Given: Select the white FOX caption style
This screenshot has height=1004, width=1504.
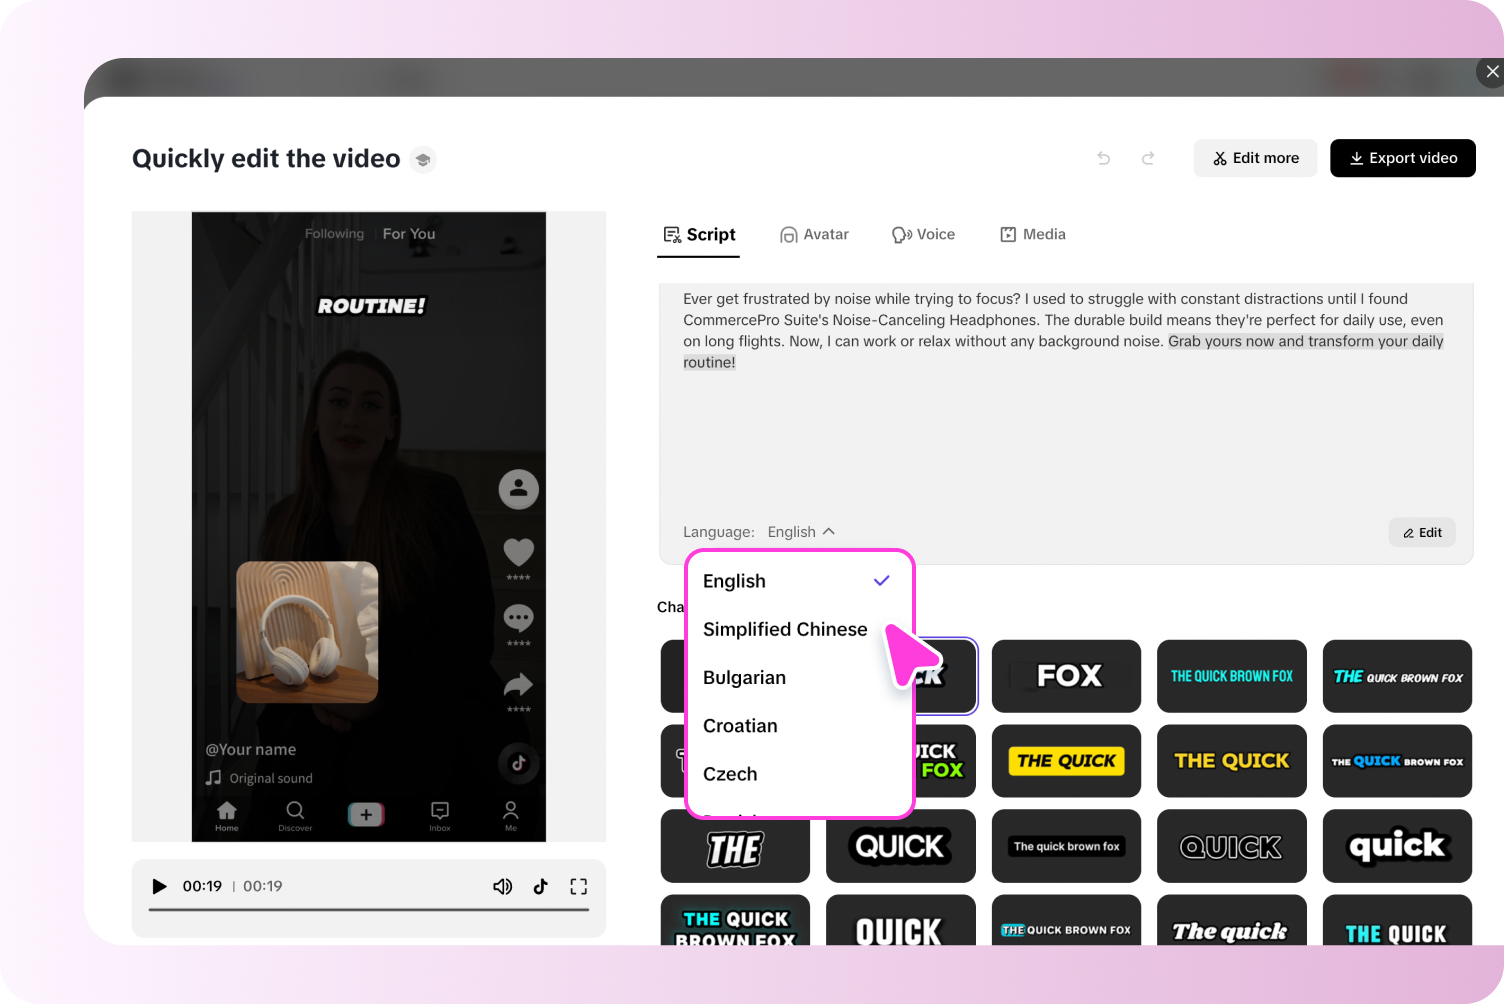Looking at the screenshot, I should click(x=1066, y=676).
